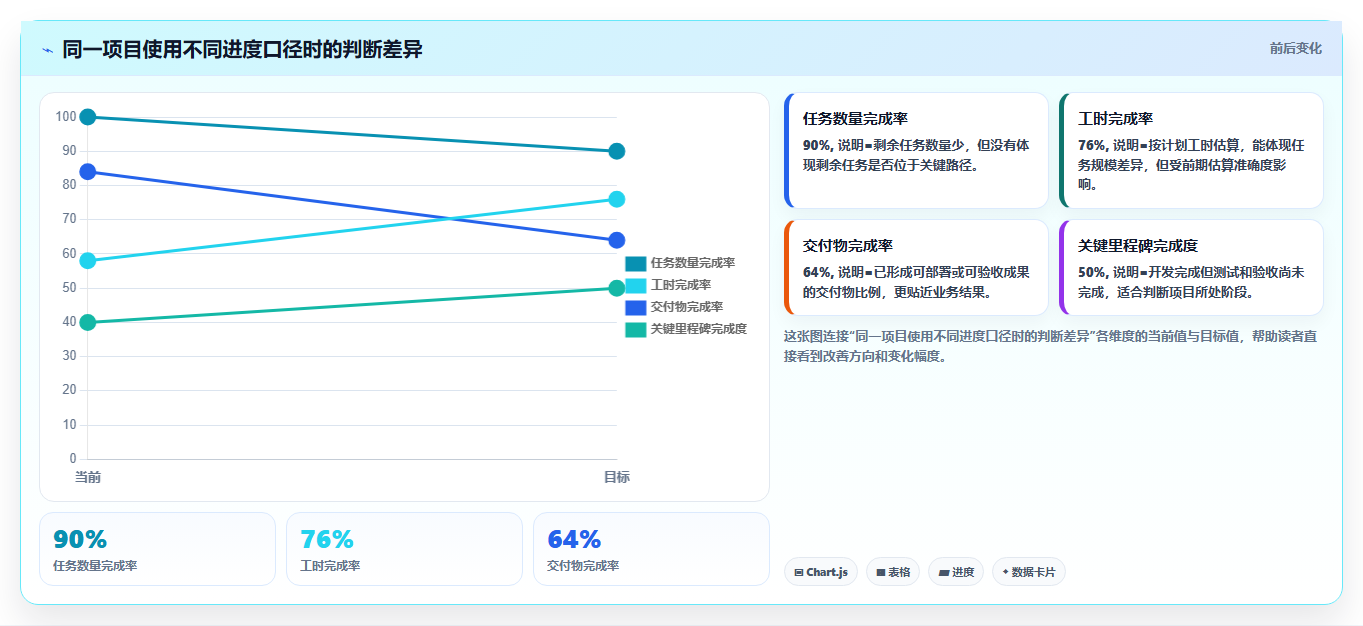The image size is (1363, 626).
Task: Select the 交付物完成率 point at 目标 (64)
Action: [617, 240]
